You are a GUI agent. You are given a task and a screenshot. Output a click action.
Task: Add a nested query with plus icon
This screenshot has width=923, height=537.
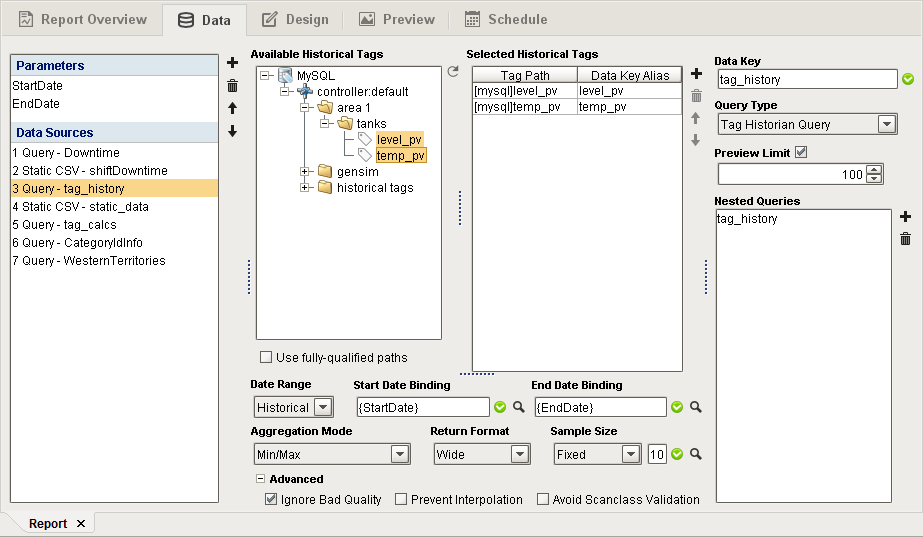point(905,217)
